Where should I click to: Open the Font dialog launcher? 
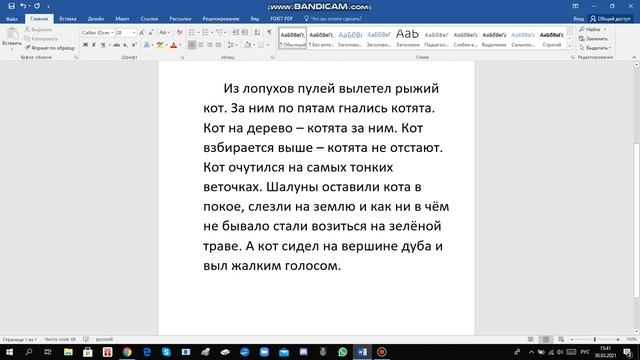[x=182, y=58]
